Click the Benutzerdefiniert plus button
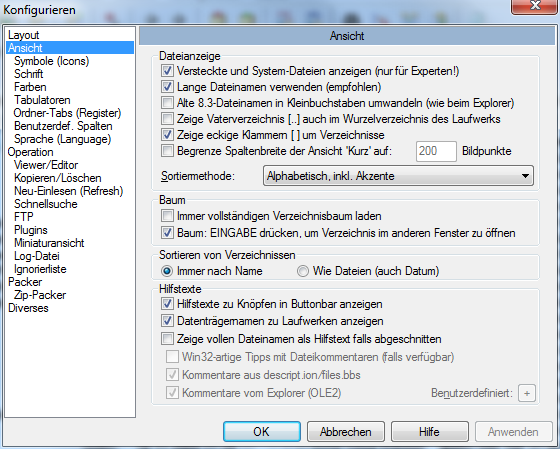The width and height of the screenshot is (560, 449). (527, 393)
